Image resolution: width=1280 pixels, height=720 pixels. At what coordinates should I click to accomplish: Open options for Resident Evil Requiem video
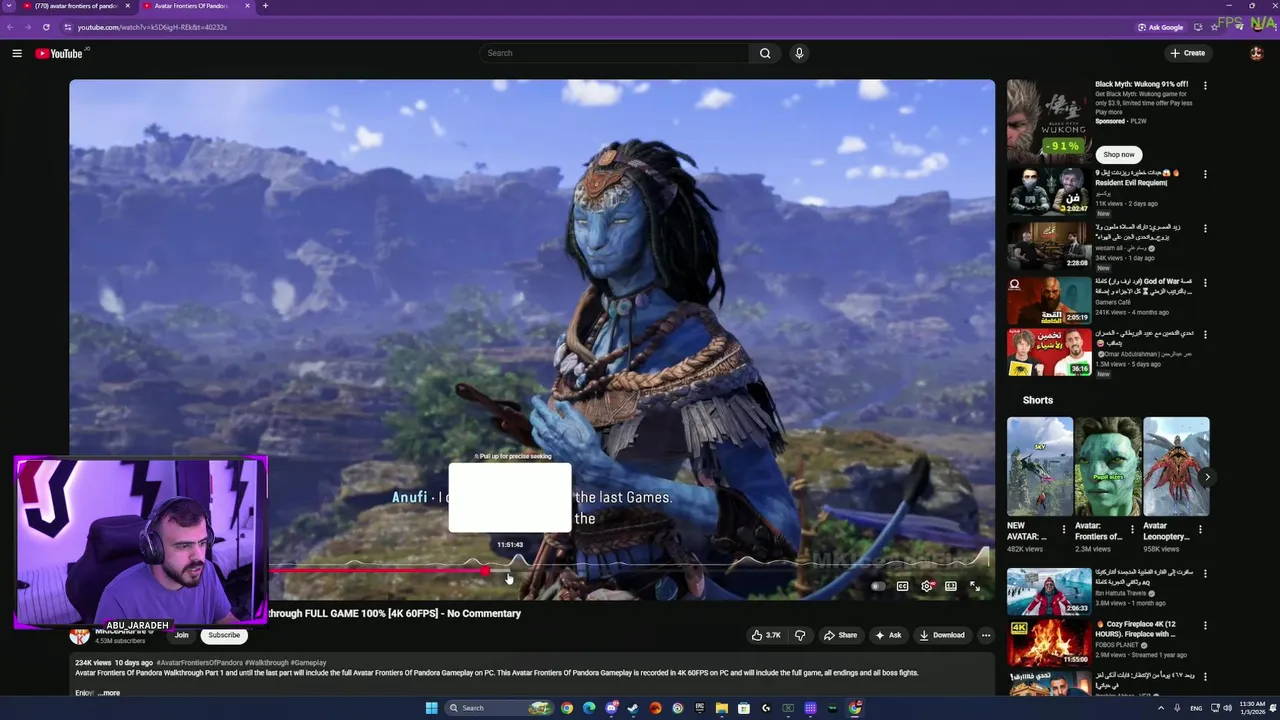[x=1205, y=174]
